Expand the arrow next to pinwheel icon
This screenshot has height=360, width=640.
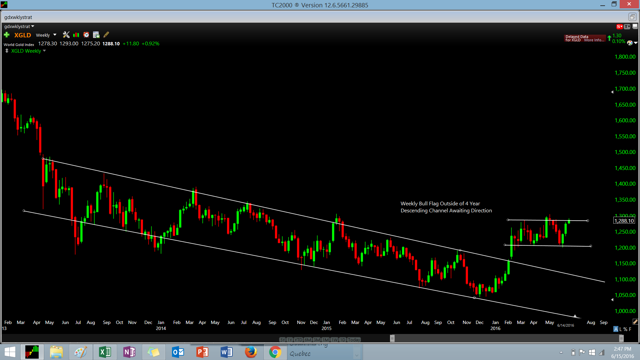[636, 43]
